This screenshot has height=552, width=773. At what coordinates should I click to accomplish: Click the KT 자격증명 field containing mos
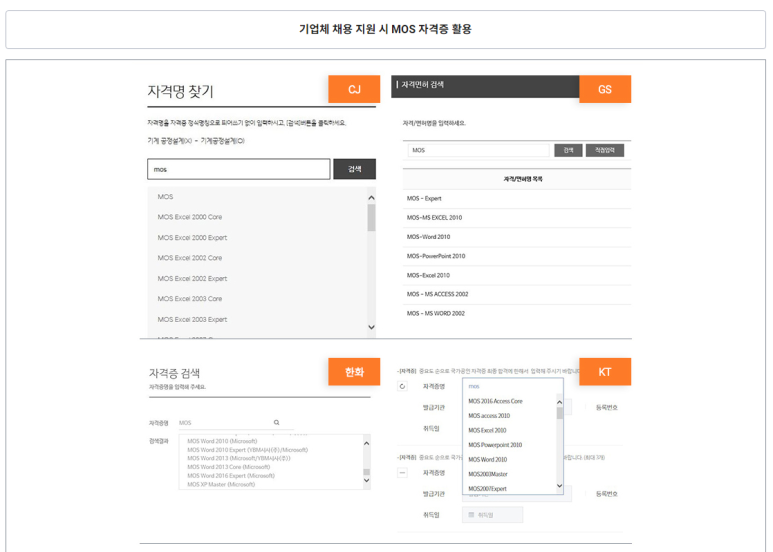click(513, 386)
